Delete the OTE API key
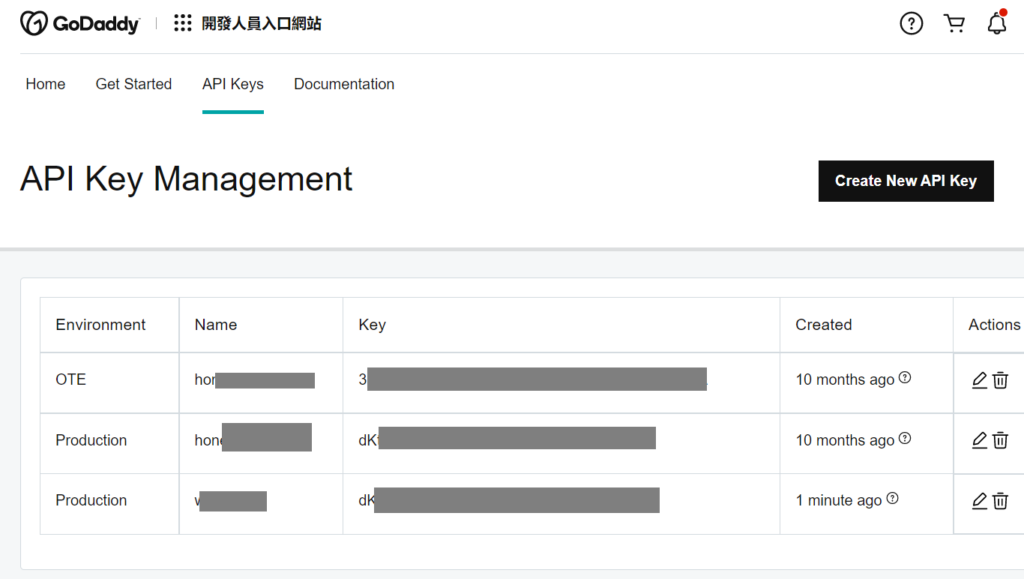1024x579 pixels. [x=1000, y=380]
